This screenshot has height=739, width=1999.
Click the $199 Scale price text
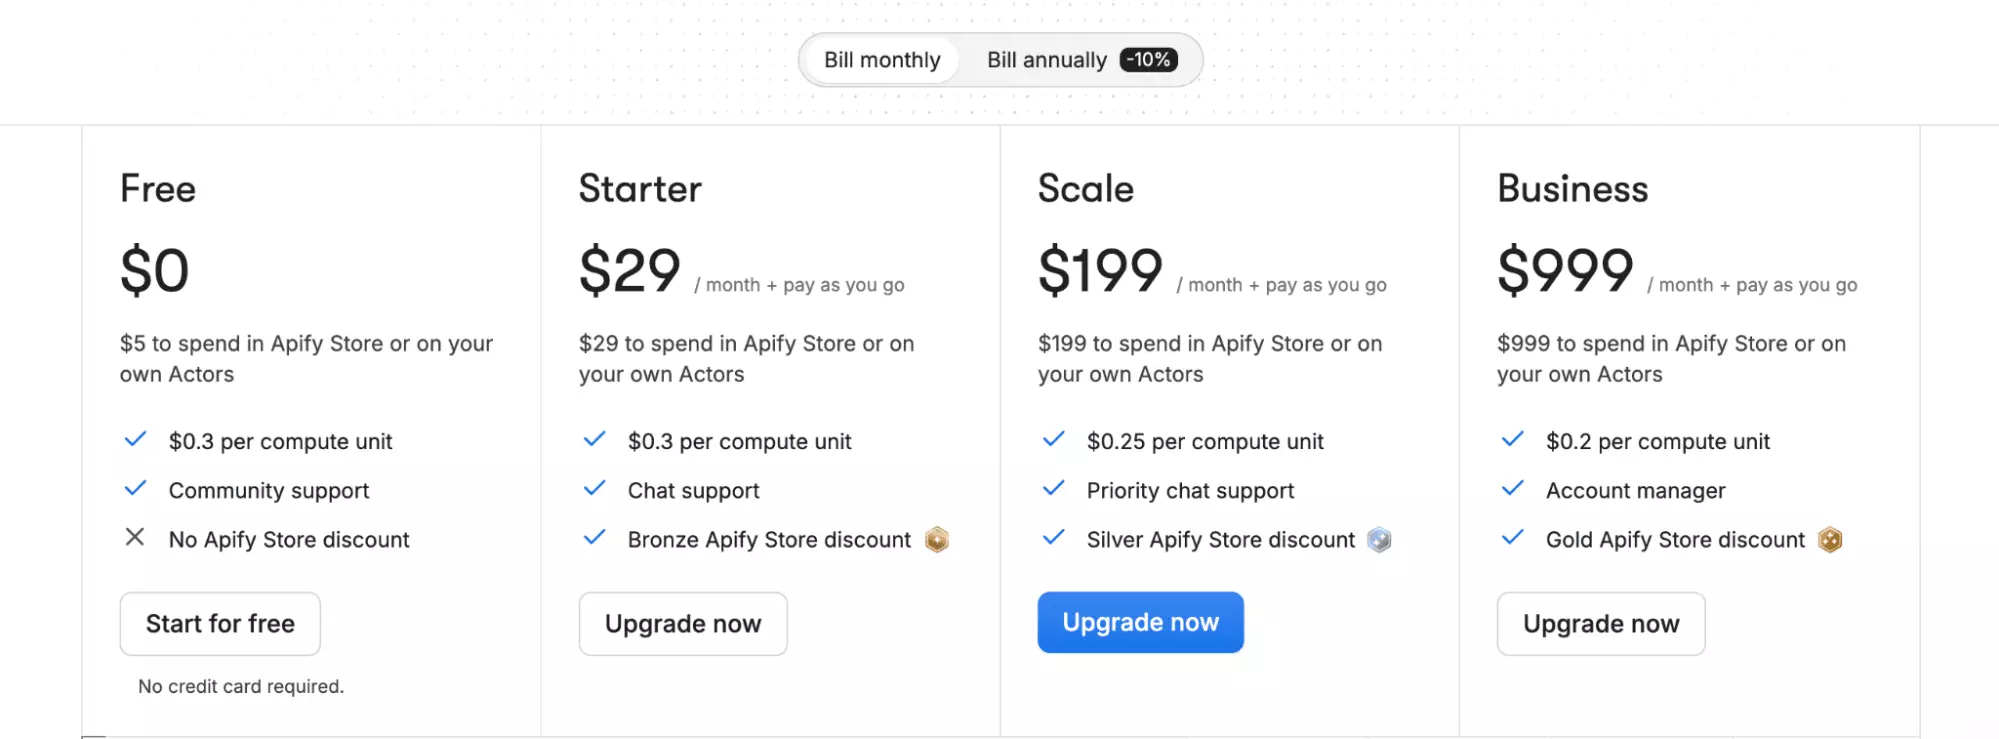pos(1099,267)
